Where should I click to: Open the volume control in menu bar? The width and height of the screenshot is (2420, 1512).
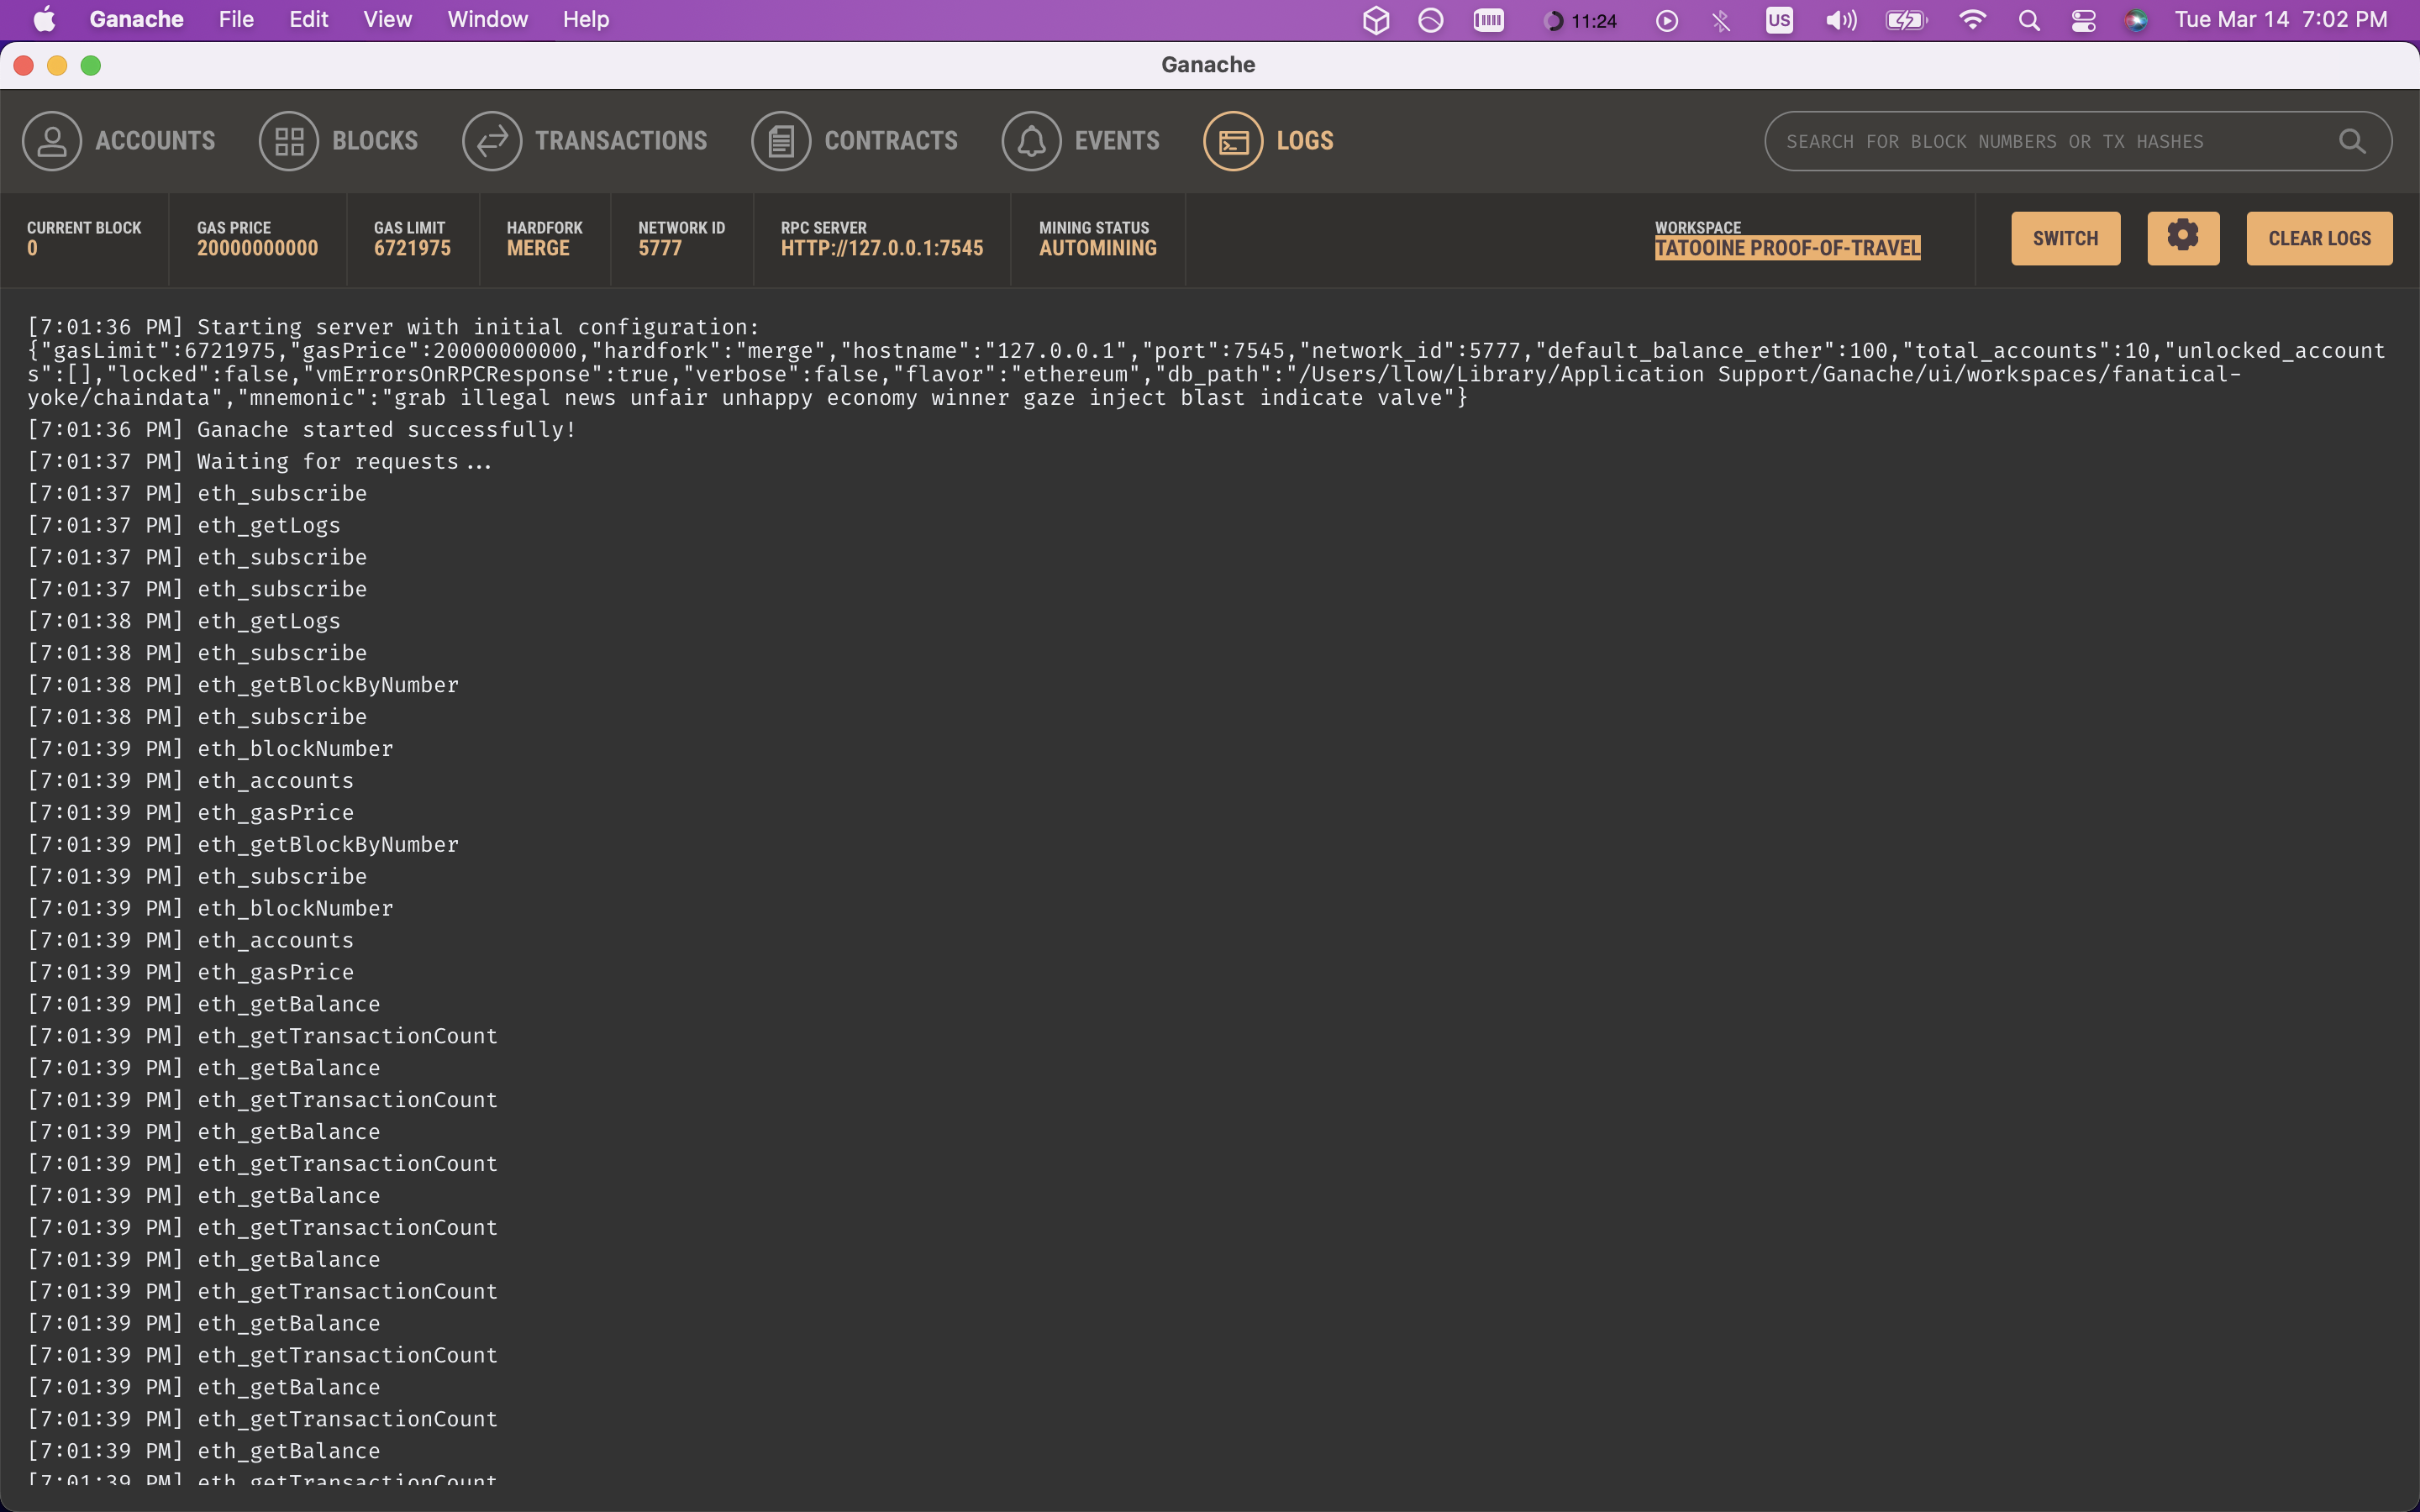[x=1840, y=20]
